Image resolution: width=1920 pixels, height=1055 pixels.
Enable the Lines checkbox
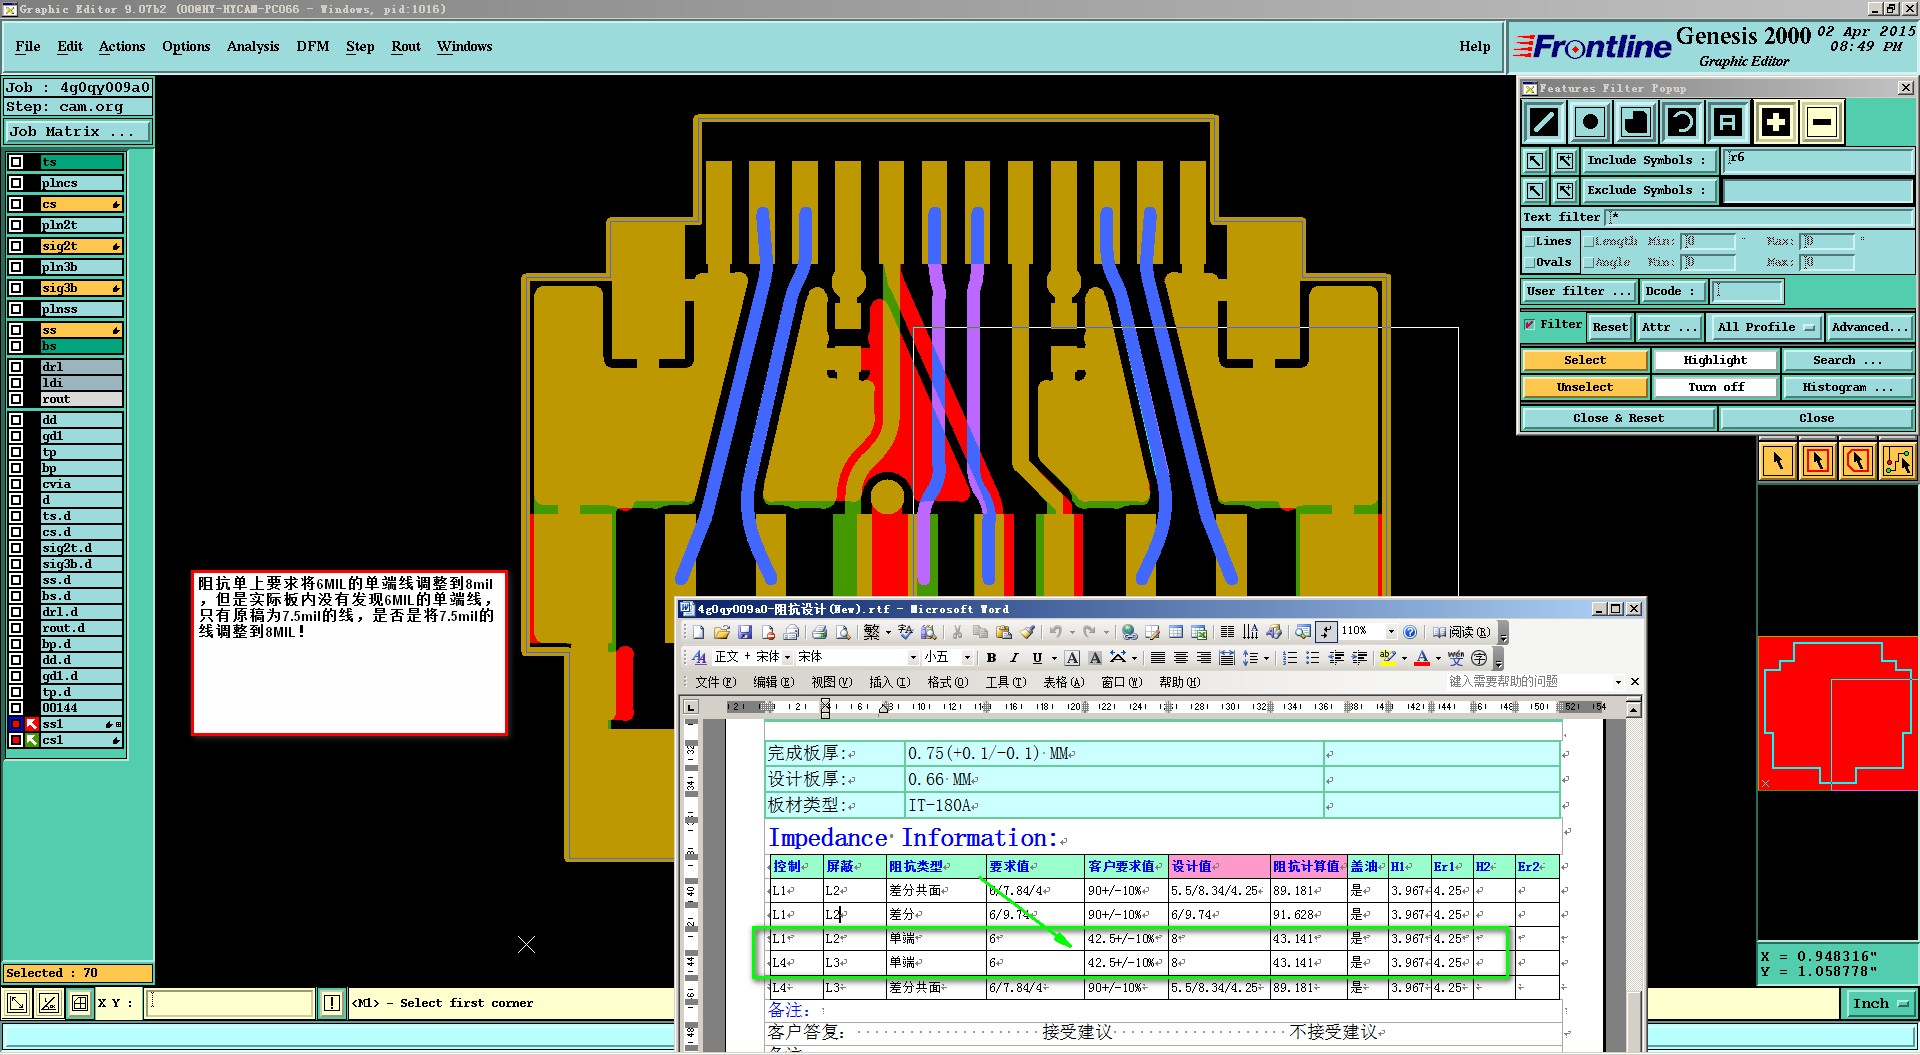(x=1529, y=241)
